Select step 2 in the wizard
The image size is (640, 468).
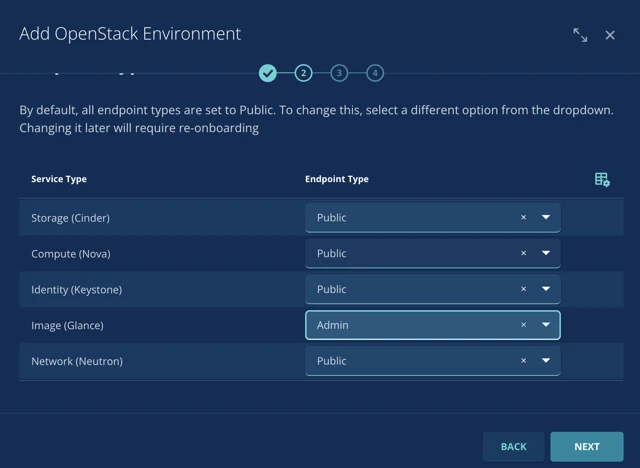click(x=303, y=73)
